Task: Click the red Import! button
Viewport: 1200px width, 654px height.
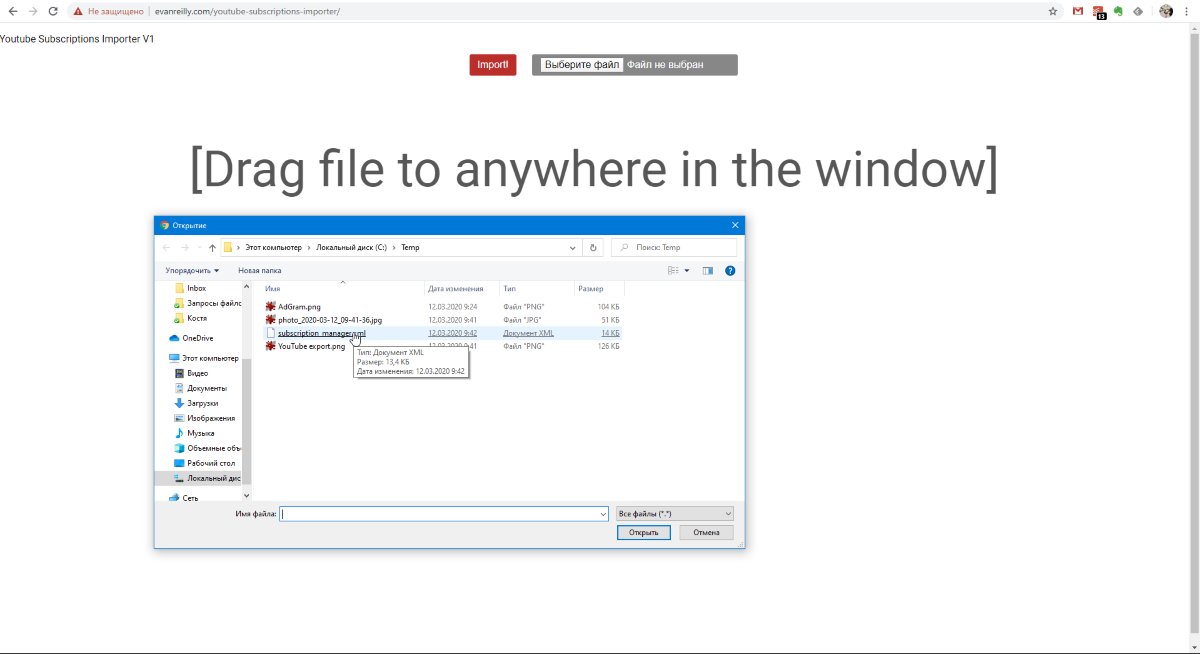Action: coord(493,65)
